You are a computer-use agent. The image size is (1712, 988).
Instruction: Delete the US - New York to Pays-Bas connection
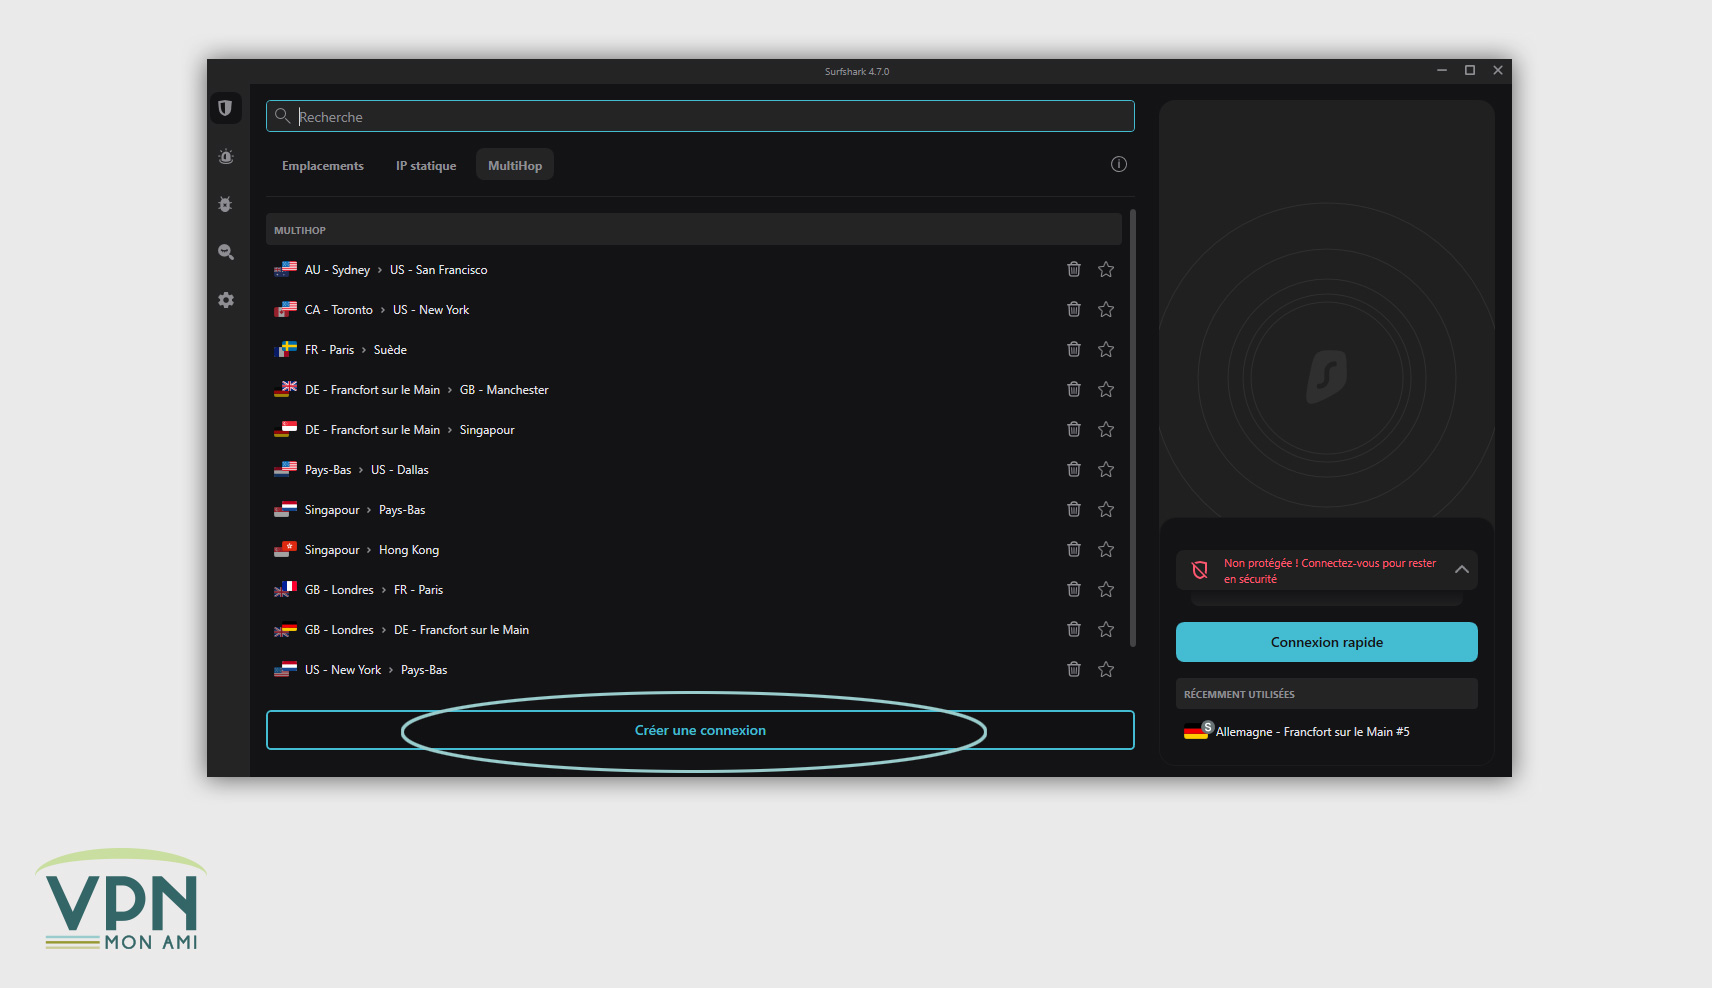(1074, 669)
